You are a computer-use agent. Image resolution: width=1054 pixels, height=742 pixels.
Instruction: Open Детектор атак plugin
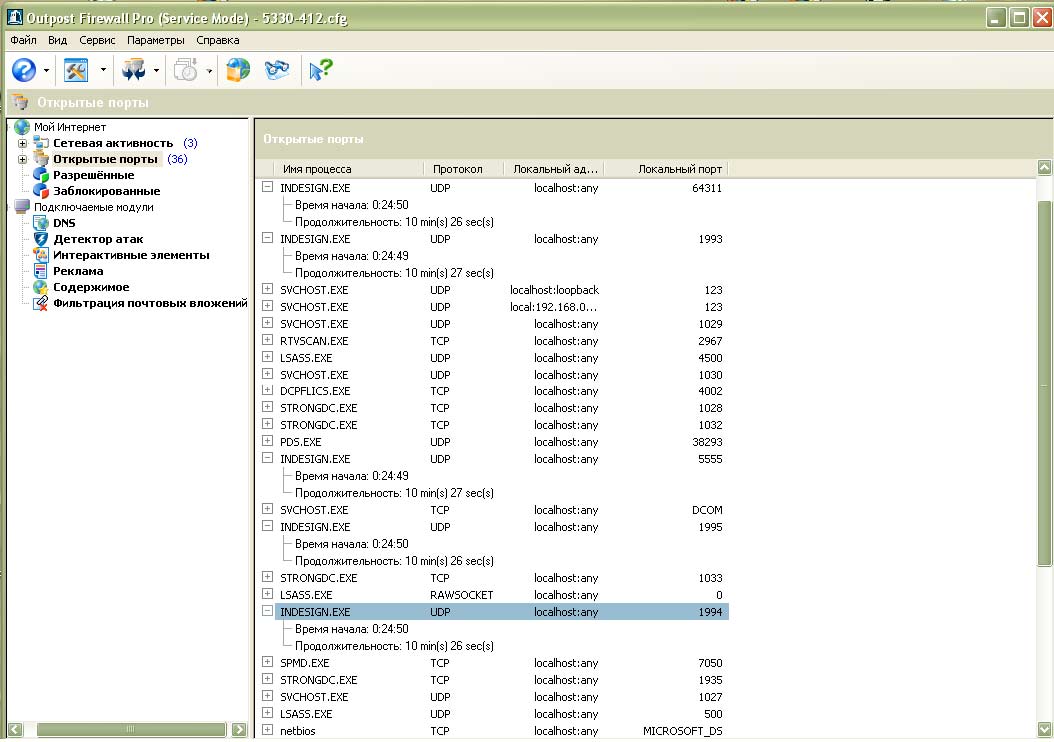click(x=98, y=239)
